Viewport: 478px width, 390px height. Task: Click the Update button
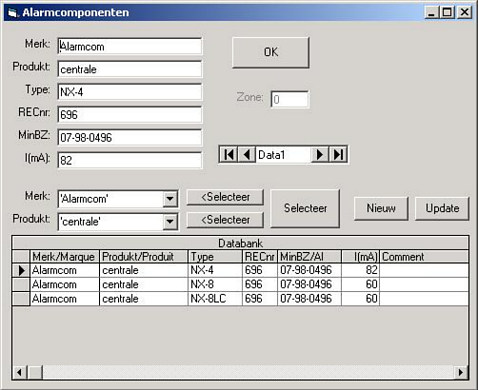442,208
